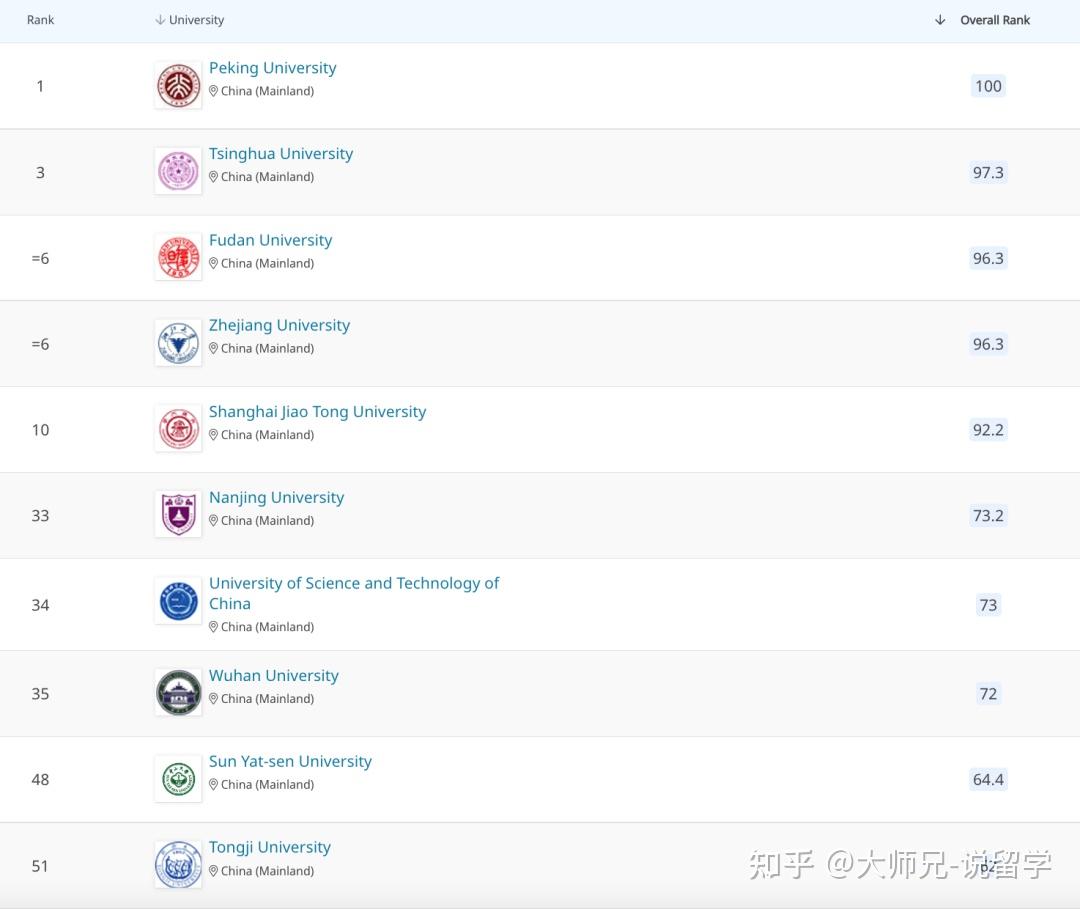Image resolution: width=1080 pixels, height=909 pixels.
Task: Click the location marker under Sun Yat-sen University
Action: coord(214,785)
